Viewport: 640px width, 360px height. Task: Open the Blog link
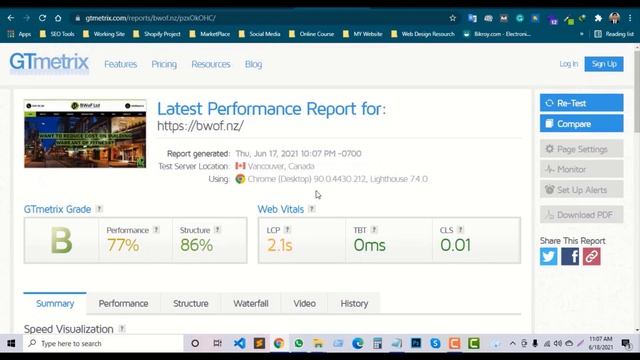[253, 64]
